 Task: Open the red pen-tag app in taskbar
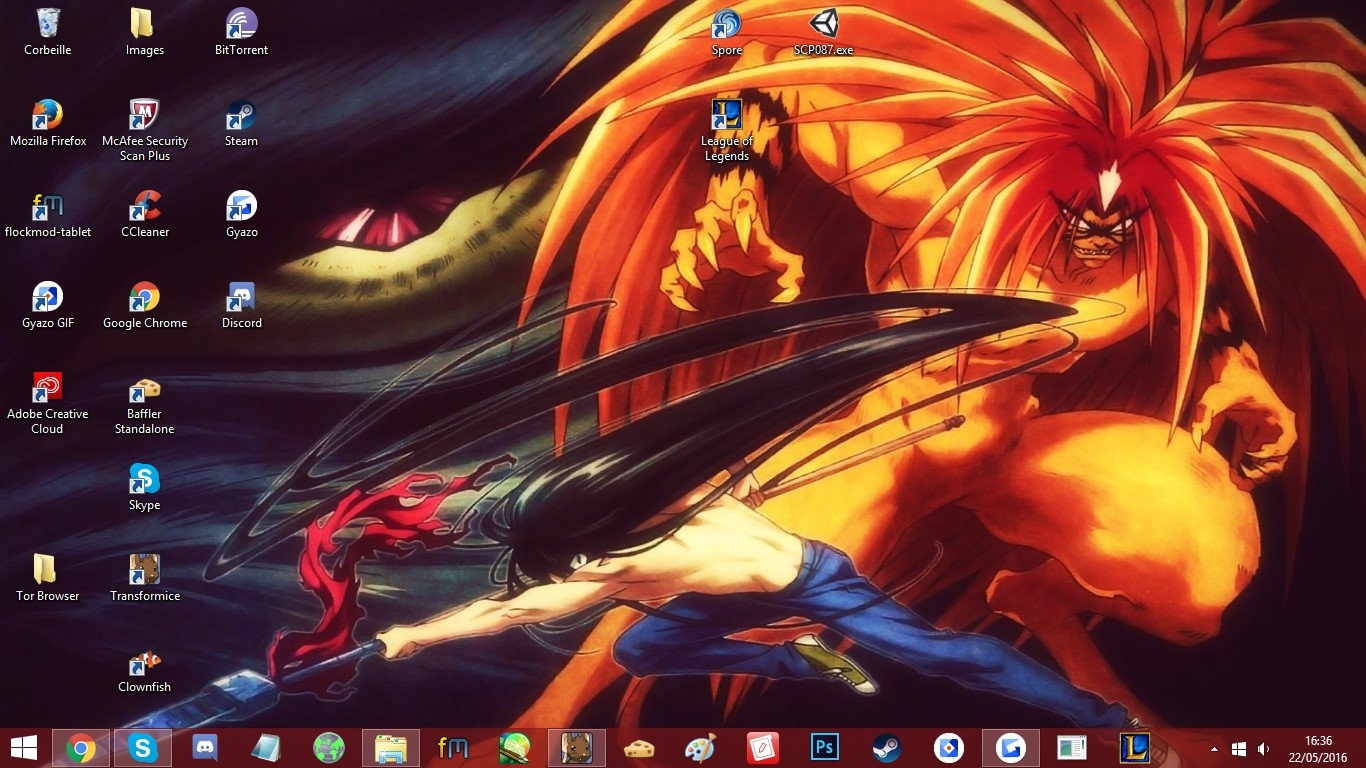point(763,748)
